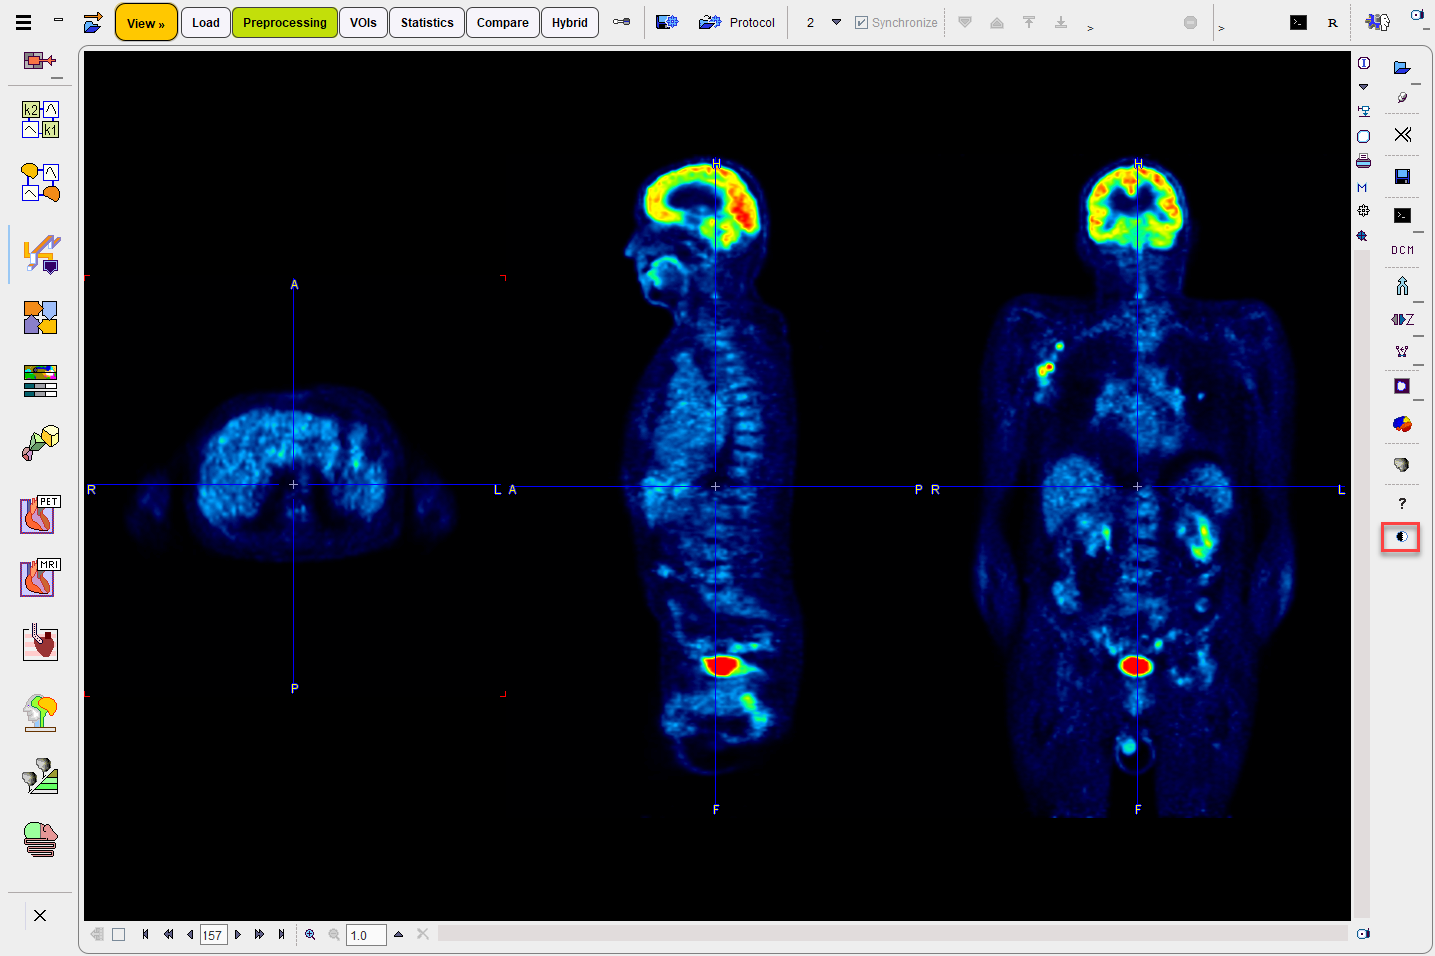The image size is (1435, 956).
Task: Open the image fusion puzzle-pieces tool
Action: point(40,318)
